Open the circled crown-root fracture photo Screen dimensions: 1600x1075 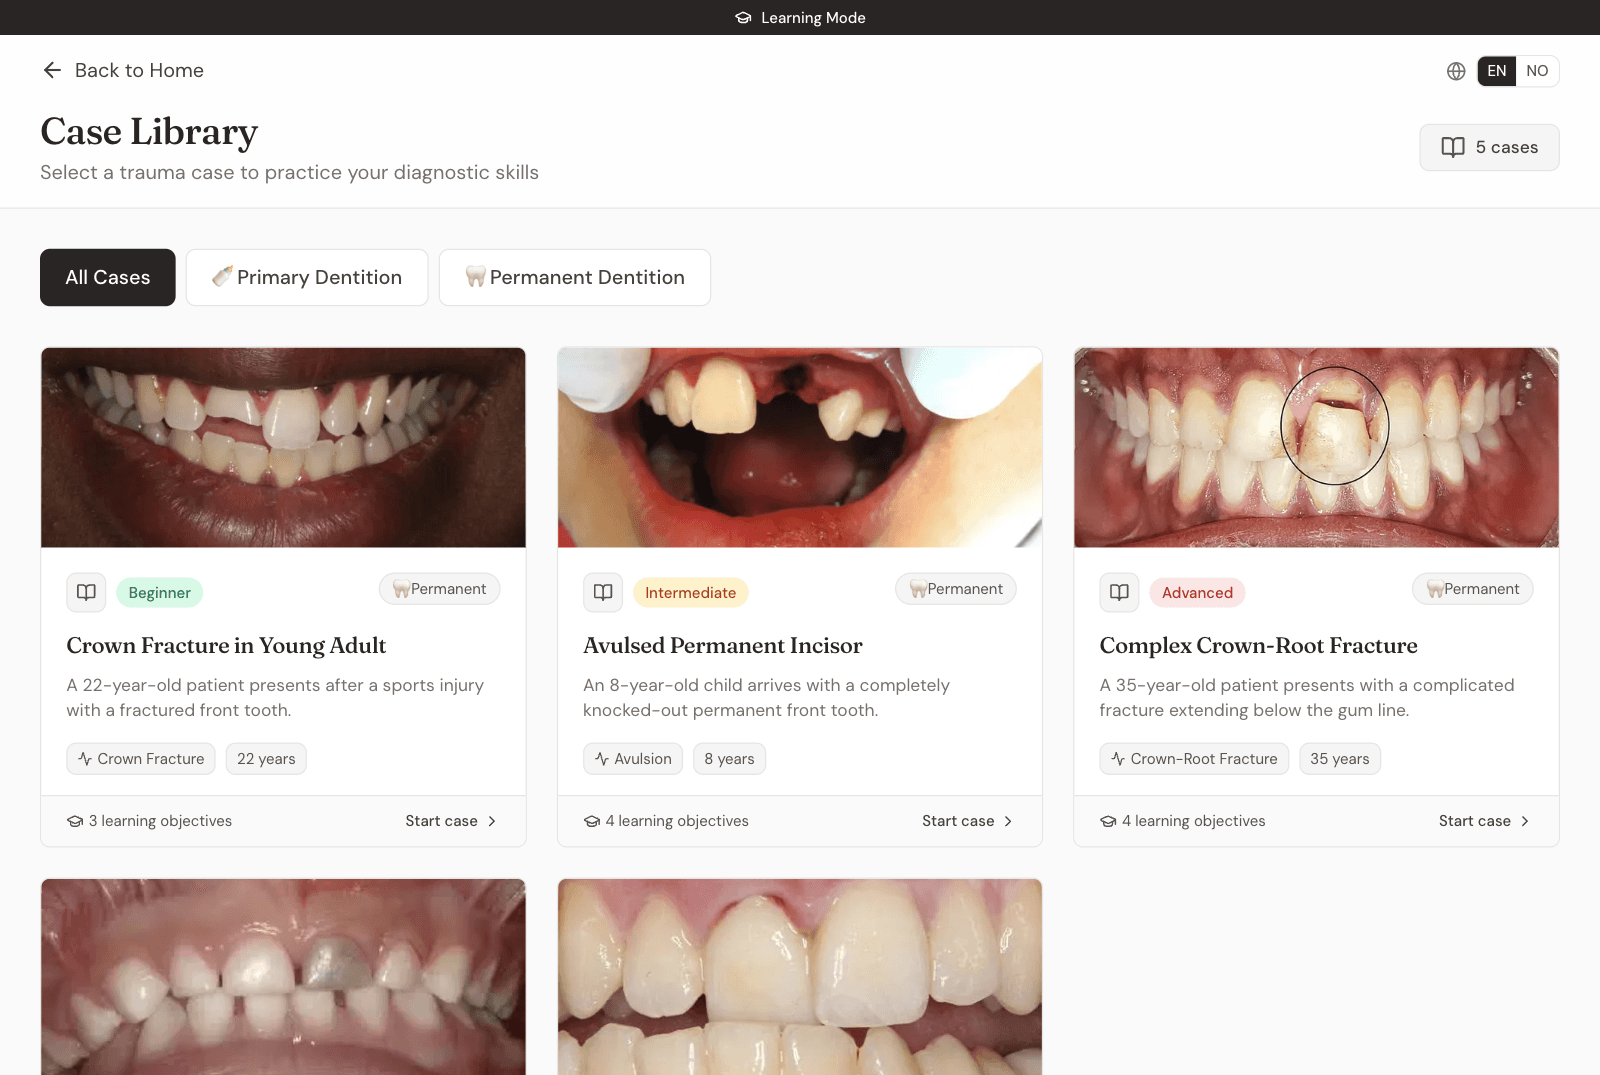point(1316,447)
